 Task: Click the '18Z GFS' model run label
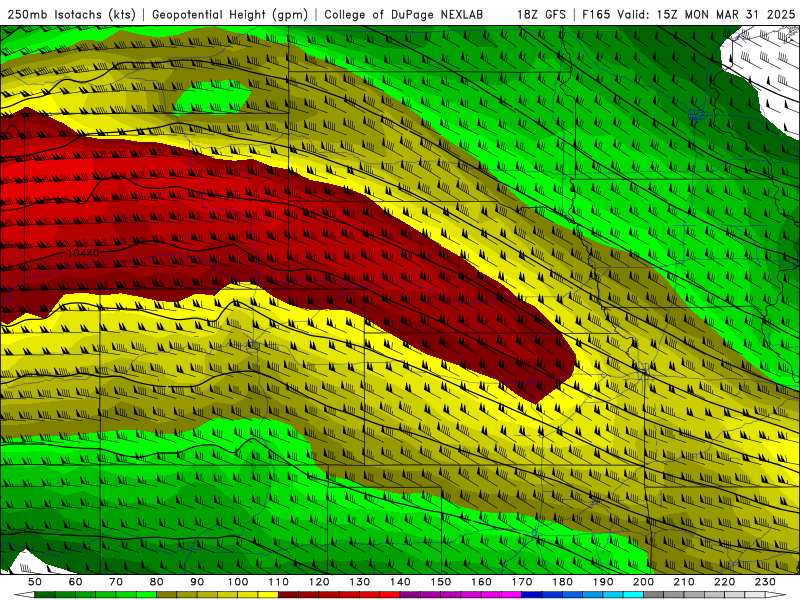pos(541,14)
